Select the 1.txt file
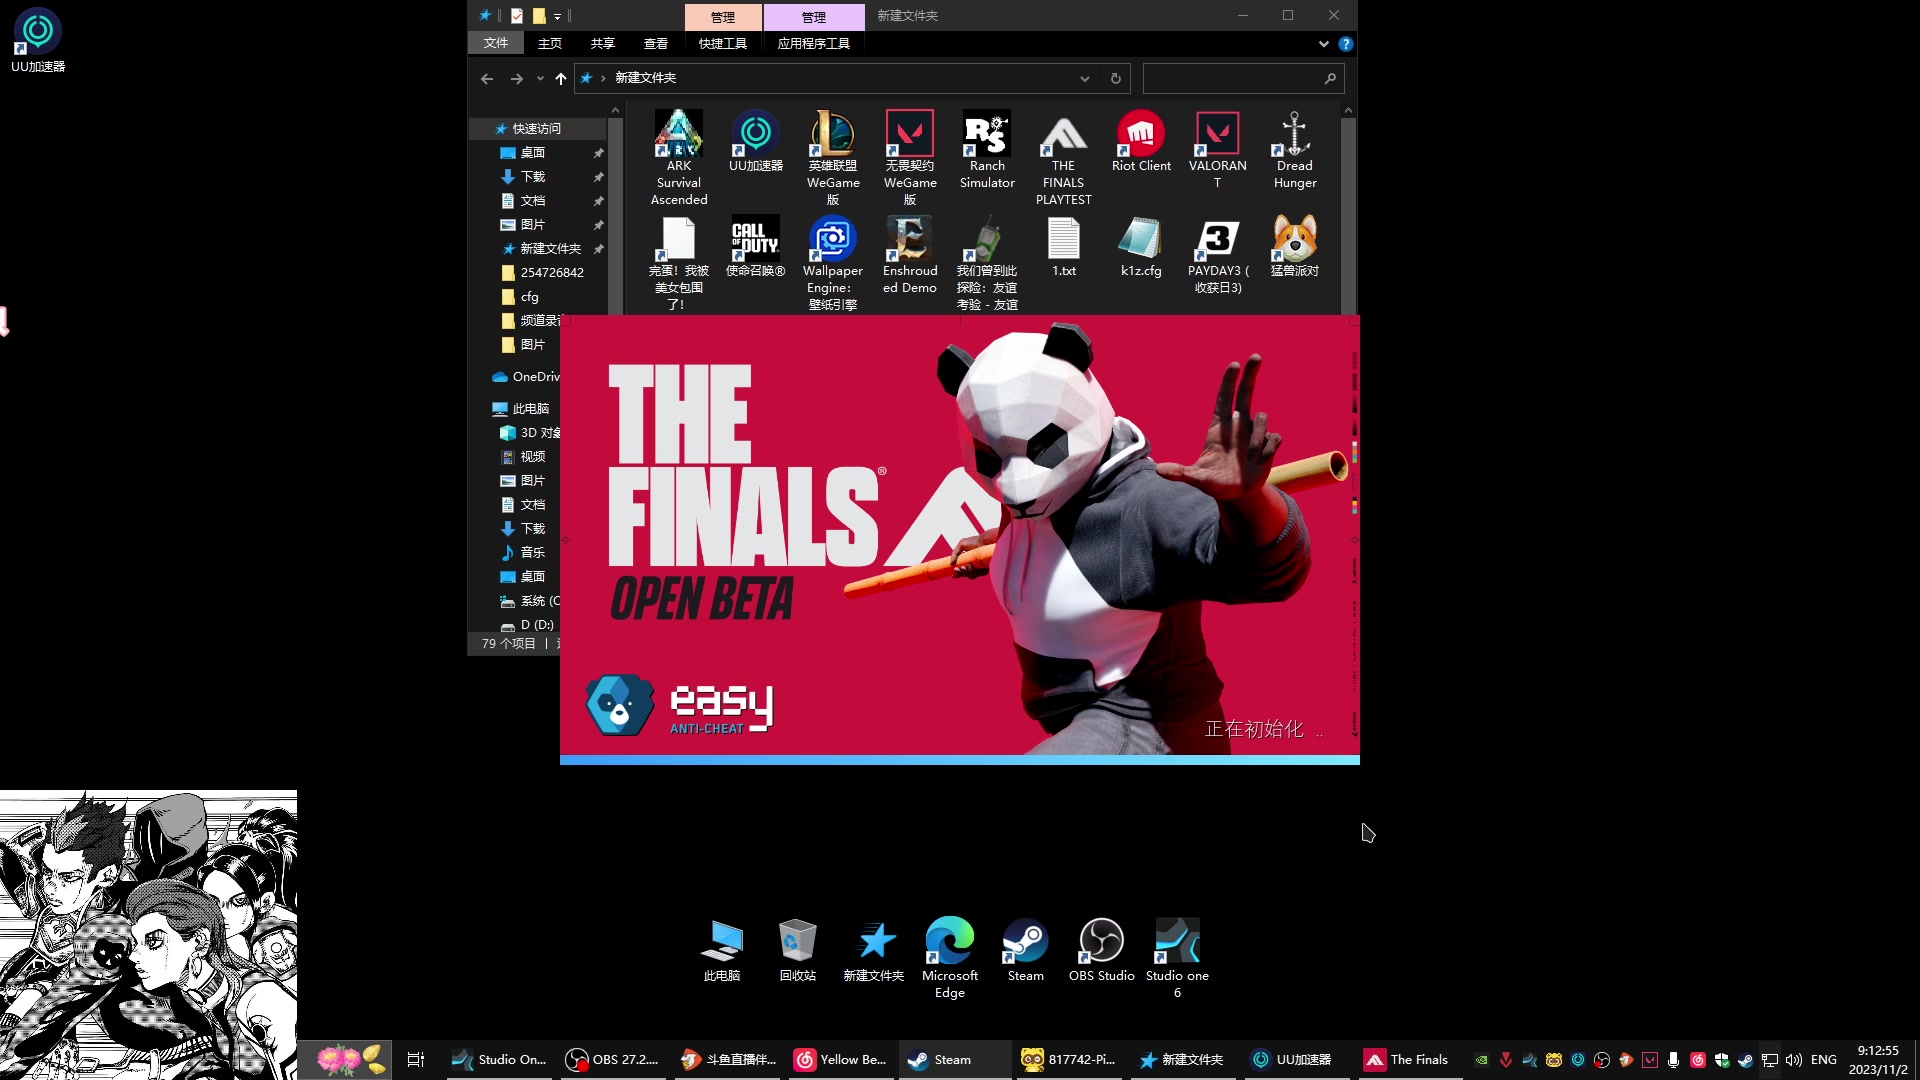Screen dimensions: 1920x1080 (x=1064, y=246)
